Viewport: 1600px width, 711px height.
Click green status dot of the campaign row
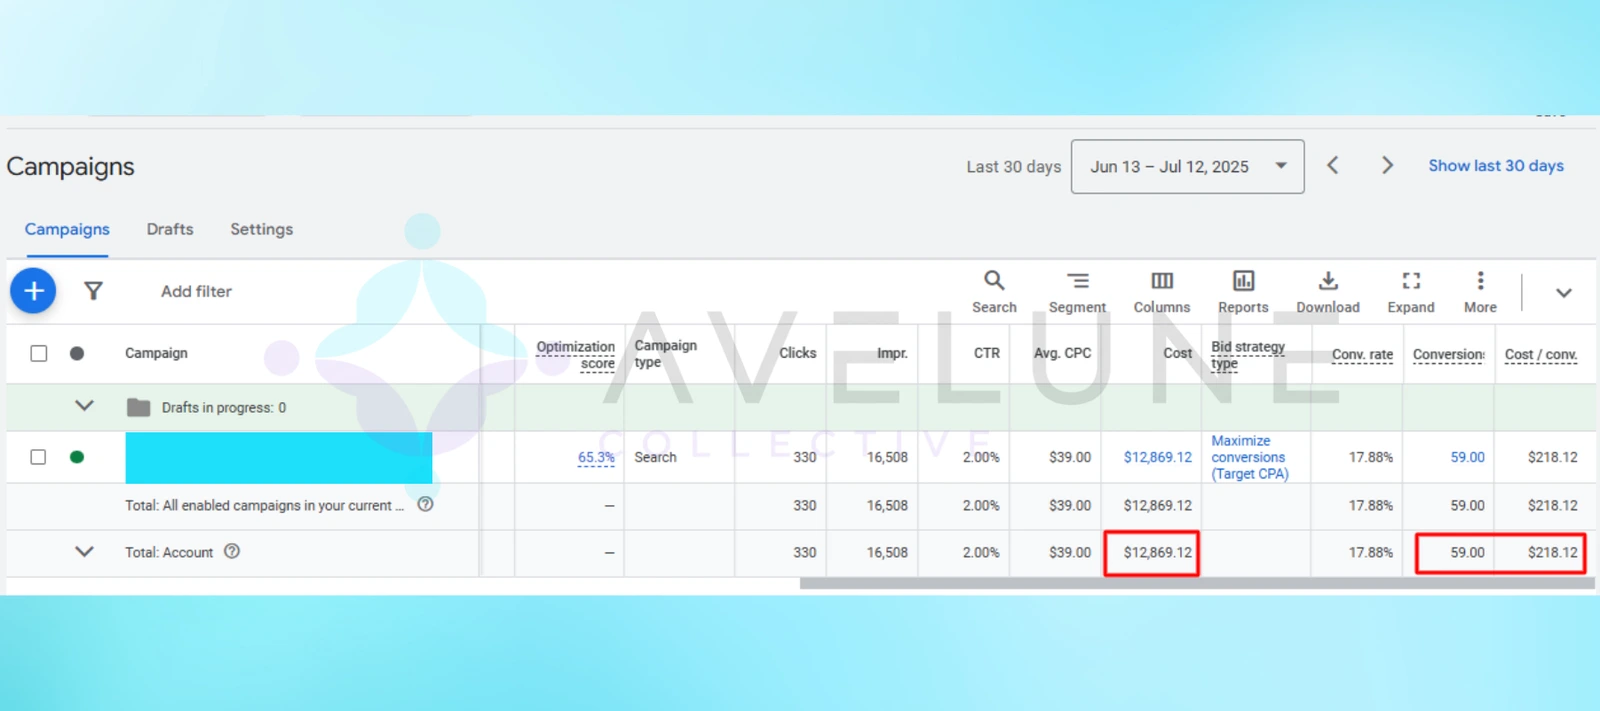click(x=77, y=457)
